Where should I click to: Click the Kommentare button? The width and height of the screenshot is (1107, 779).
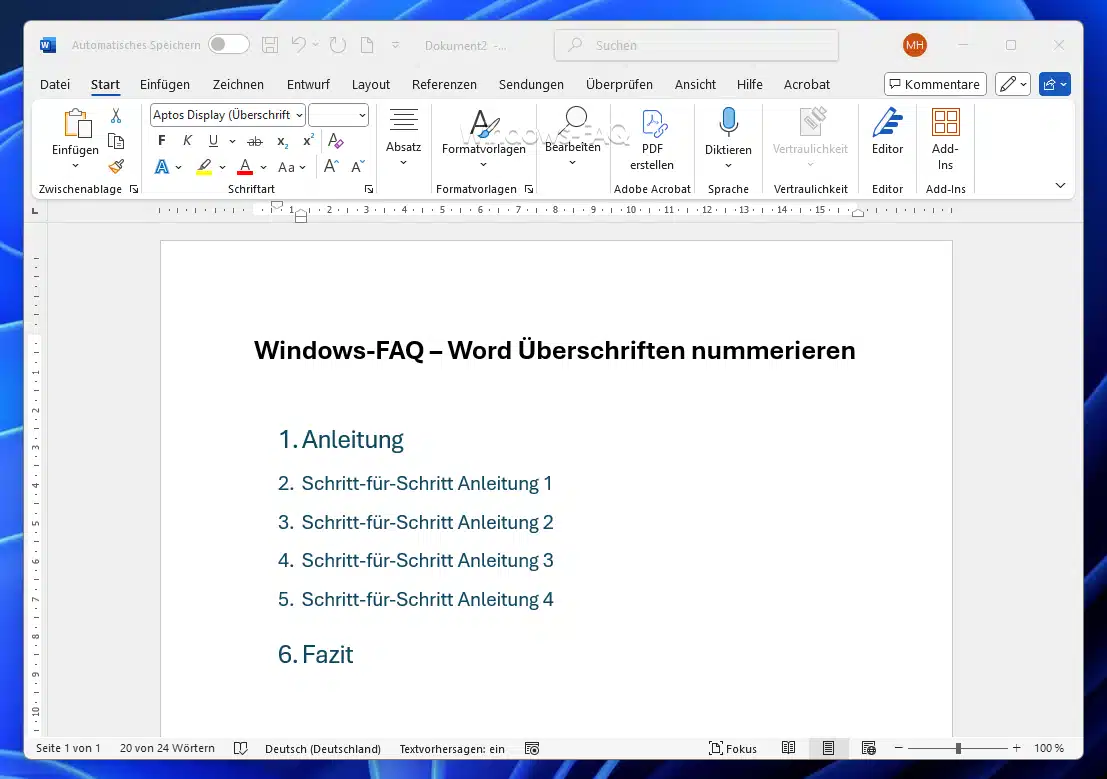click(x=935, y=85)
